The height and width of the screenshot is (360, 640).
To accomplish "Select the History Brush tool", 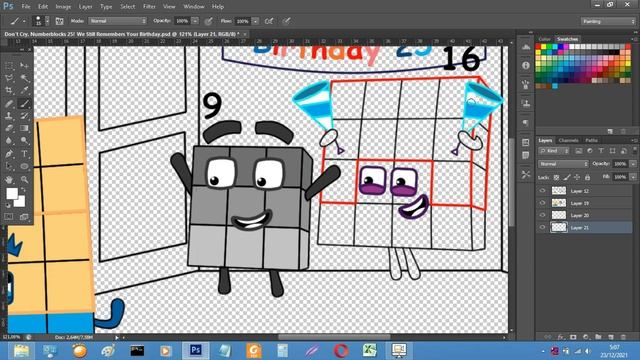I will [24, 116].
